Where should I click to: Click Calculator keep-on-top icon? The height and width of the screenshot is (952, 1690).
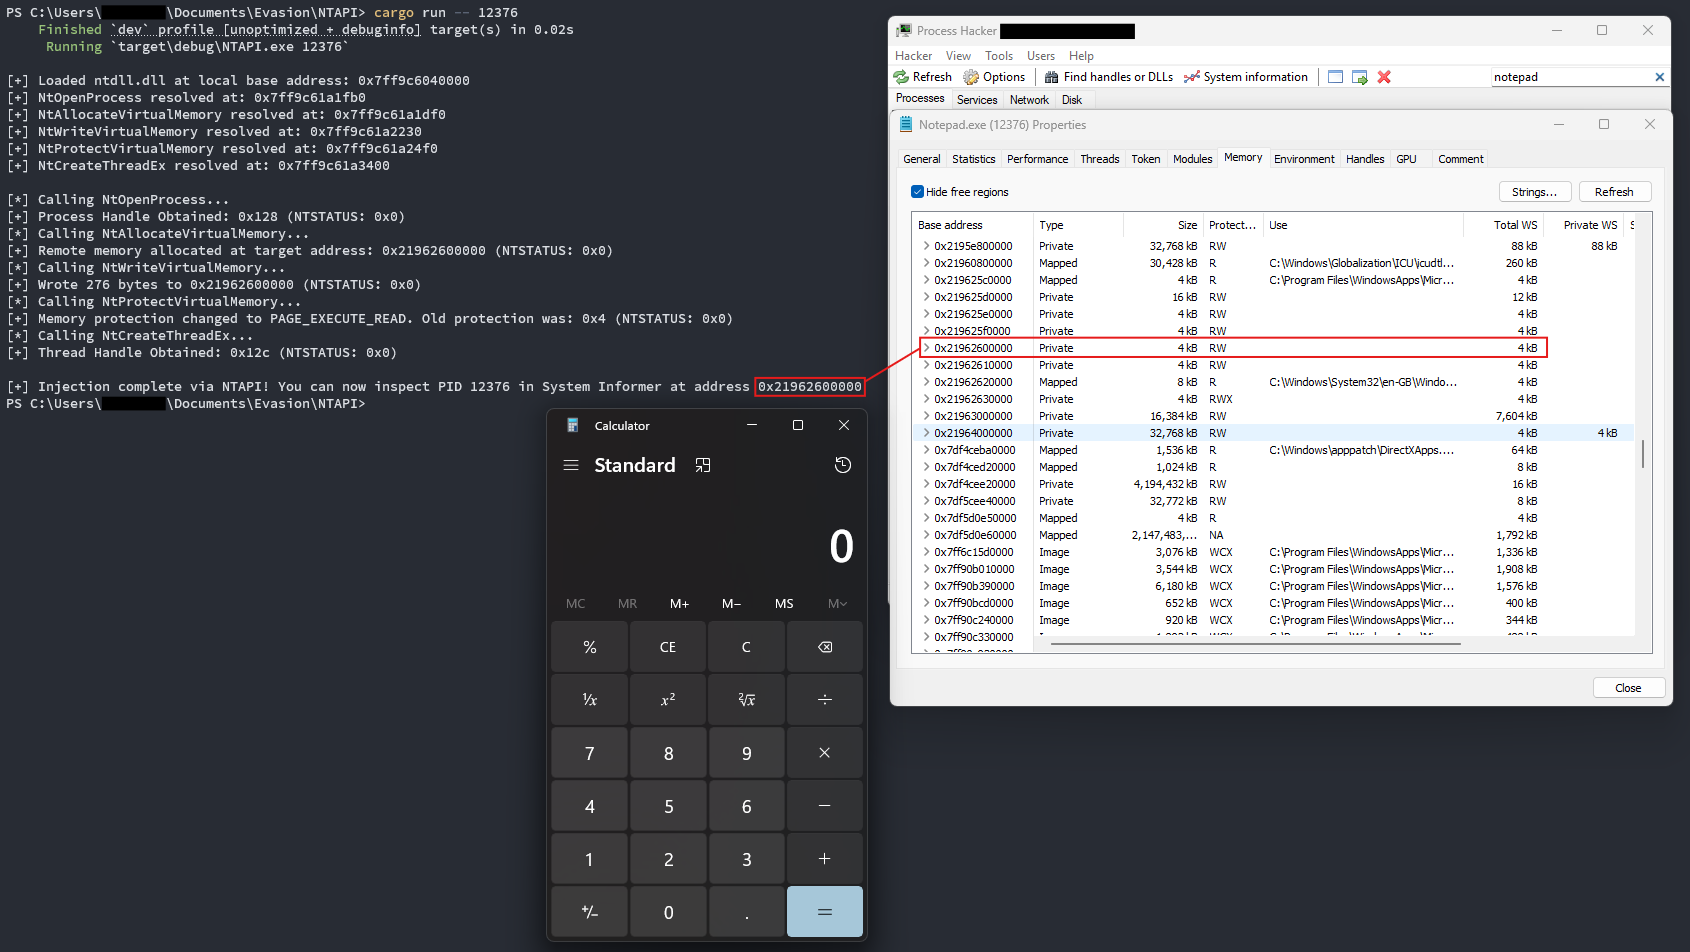point(703,465)
